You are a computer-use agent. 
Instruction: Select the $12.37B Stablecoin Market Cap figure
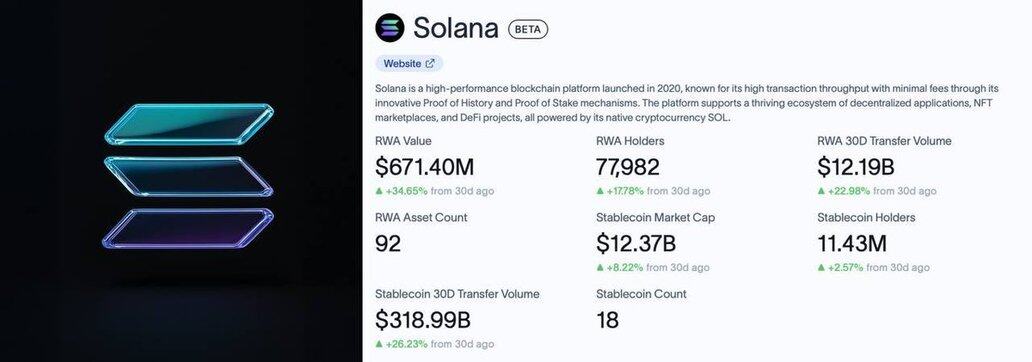click(636, 244)
